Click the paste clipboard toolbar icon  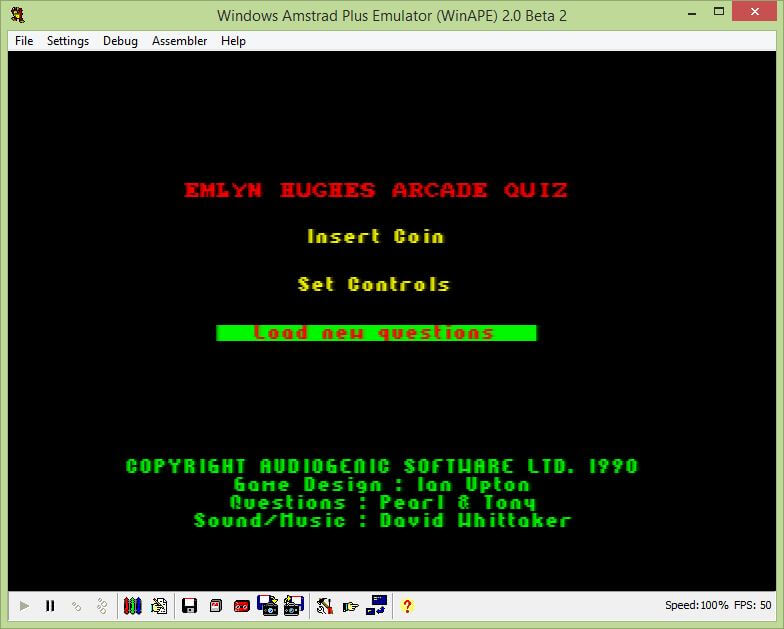pyautogui.click(x=159, y=606)
